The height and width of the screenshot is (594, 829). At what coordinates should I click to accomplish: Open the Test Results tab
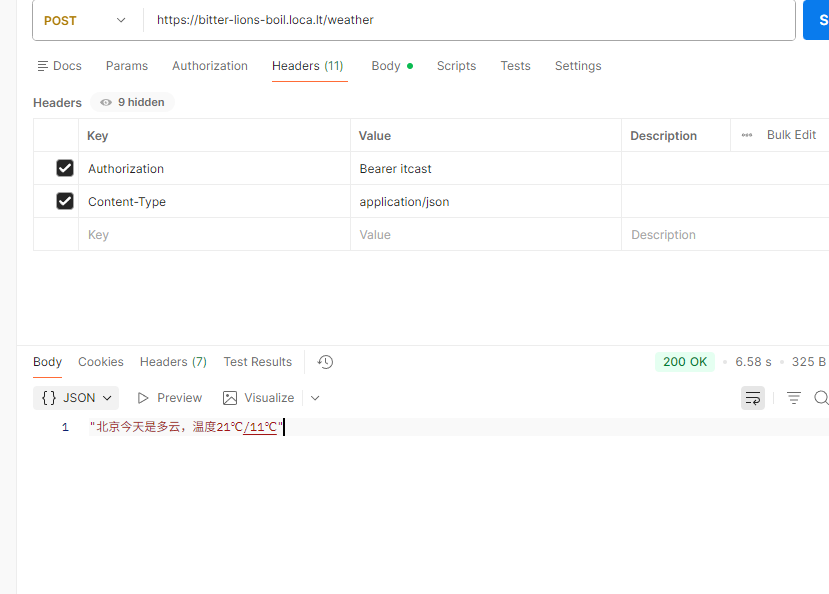point(257,362)
